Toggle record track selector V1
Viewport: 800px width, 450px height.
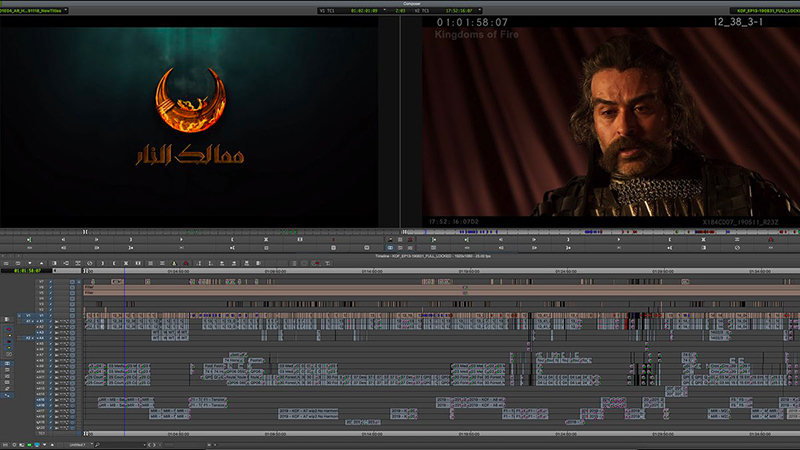pos(41,315)
